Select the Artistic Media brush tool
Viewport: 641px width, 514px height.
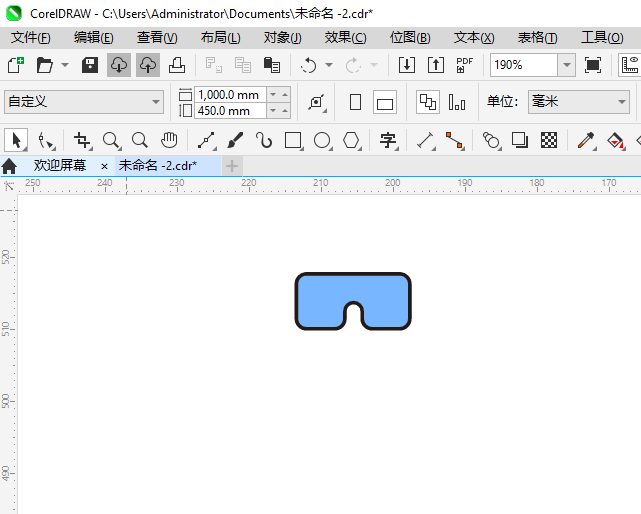pyautogui.click(x=235, y=141)
